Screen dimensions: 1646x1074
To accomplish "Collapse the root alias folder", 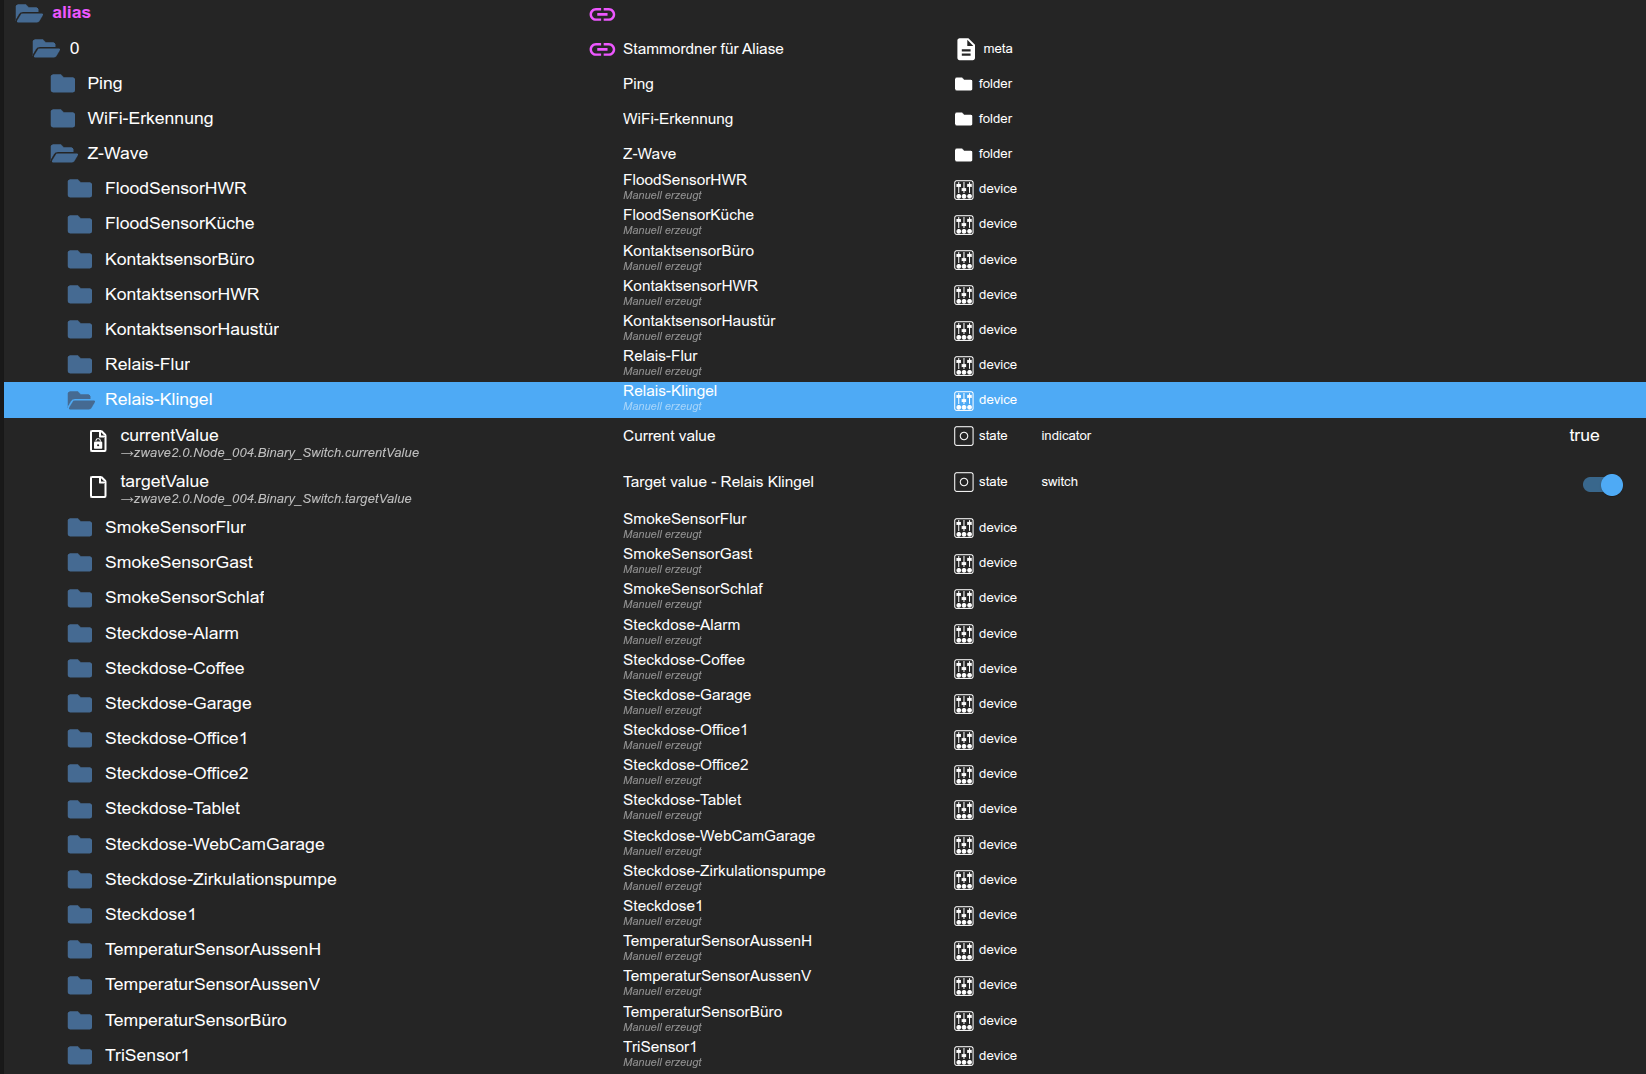I will coord(28,13).
